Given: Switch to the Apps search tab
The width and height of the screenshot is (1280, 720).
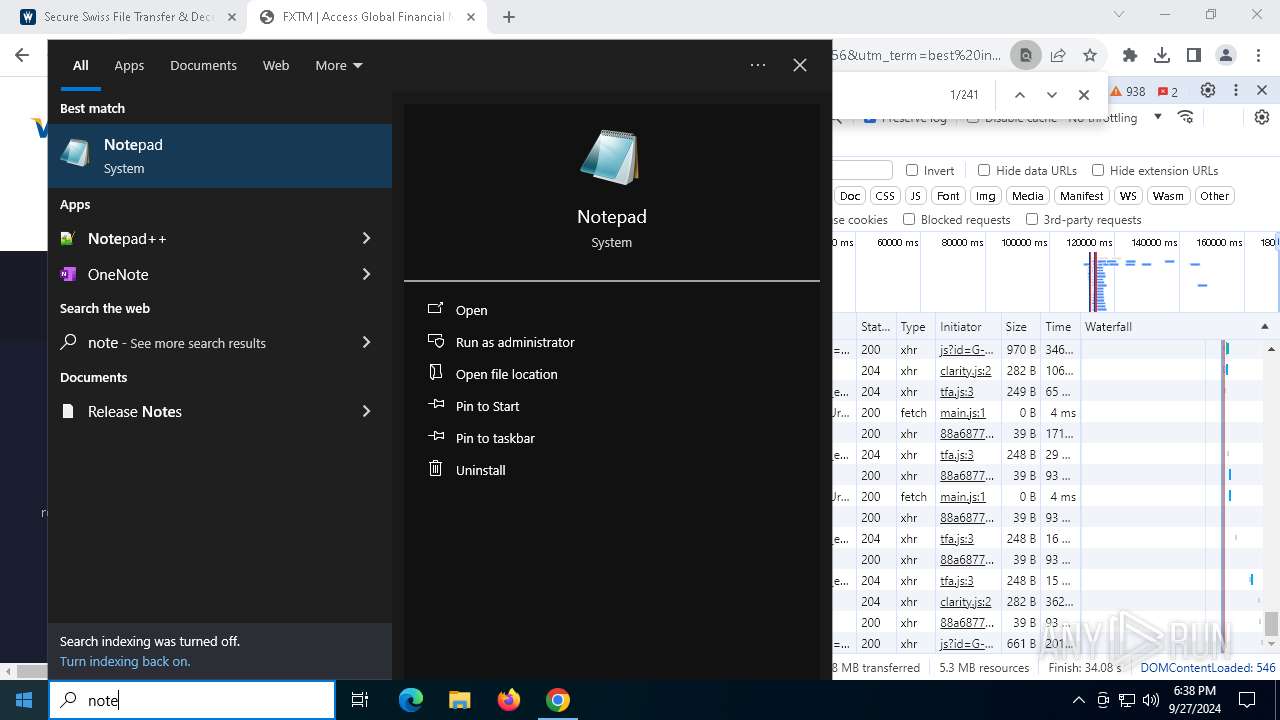Looking at the screenshot, I should click(x=129, y=65).
